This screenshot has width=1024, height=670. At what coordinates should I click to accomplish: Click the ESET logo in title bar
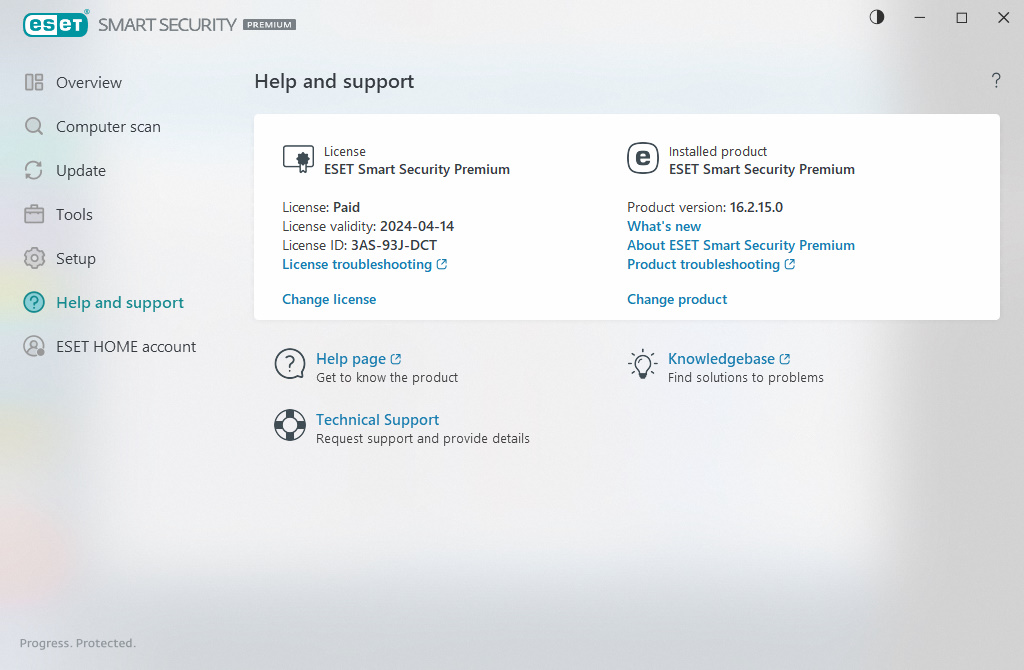(x=56, y=25)
